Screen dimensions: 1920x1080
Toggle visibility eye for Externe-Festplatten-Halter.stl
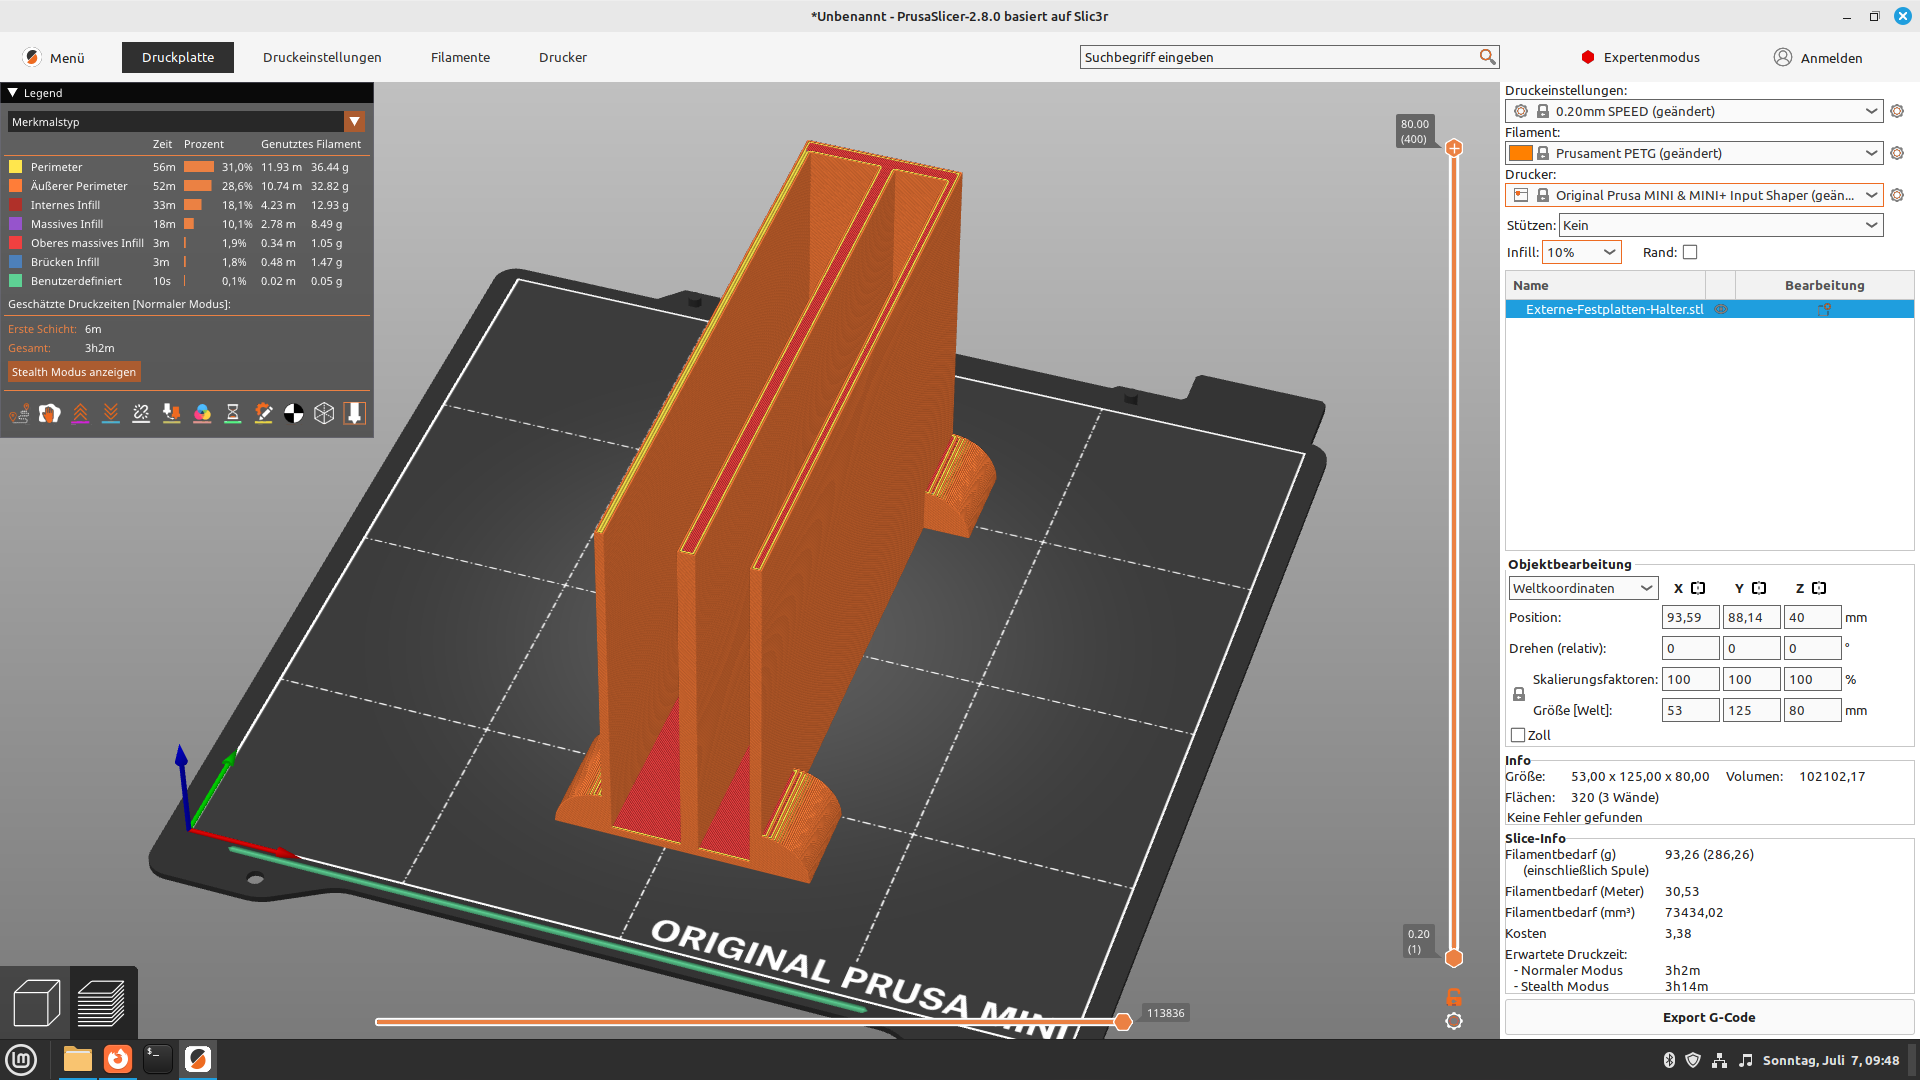1721,310
